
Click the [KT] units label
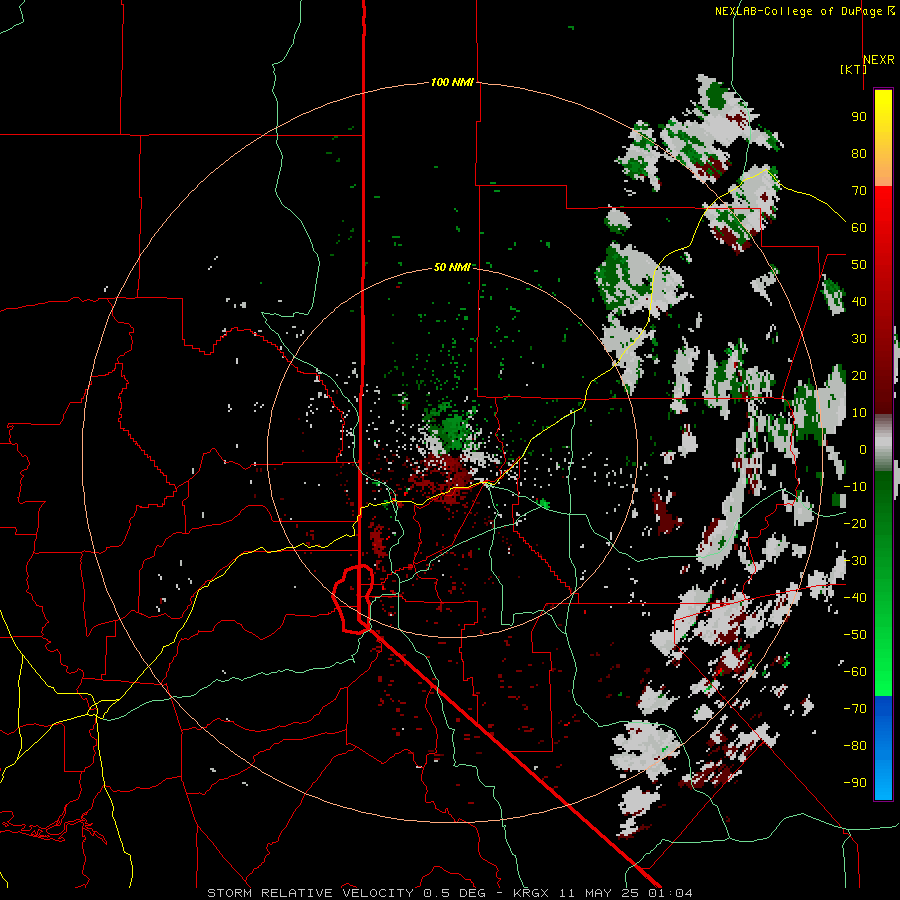[853, 69]
